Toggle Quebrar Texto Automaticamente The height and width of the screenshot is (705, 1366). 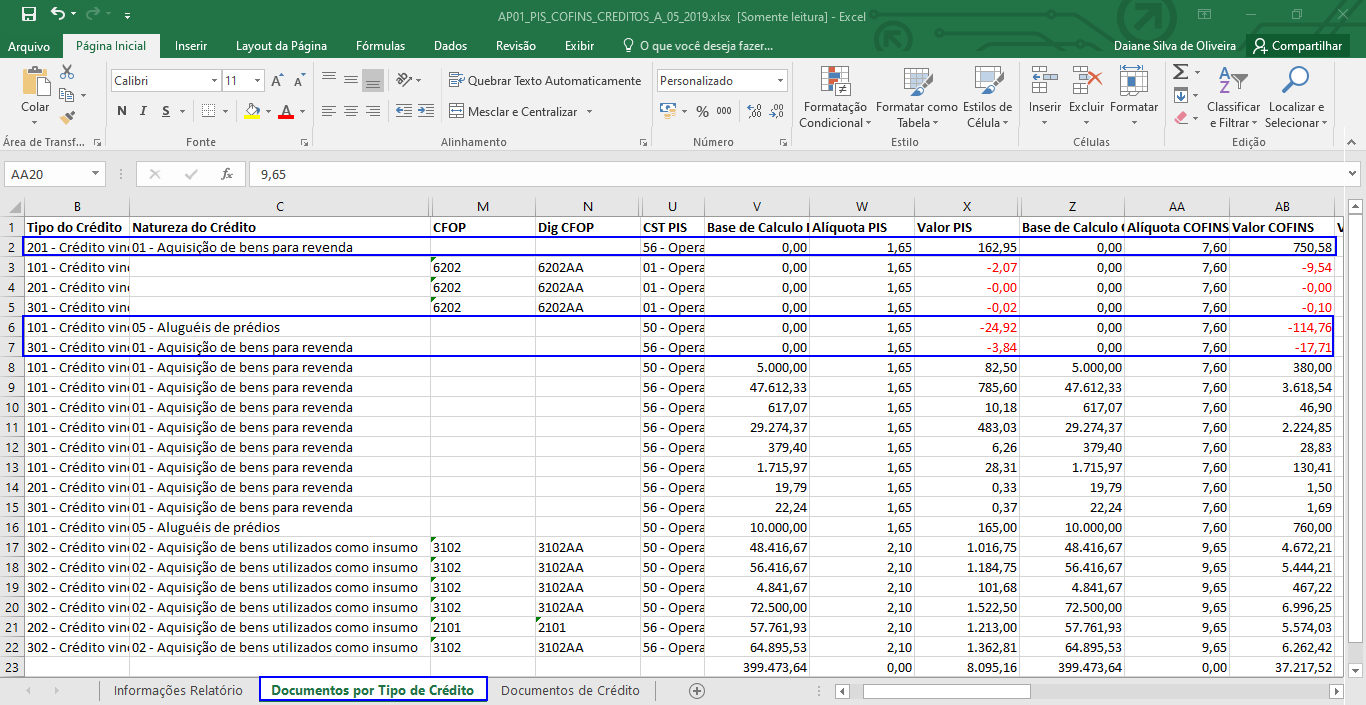(545, 81)
